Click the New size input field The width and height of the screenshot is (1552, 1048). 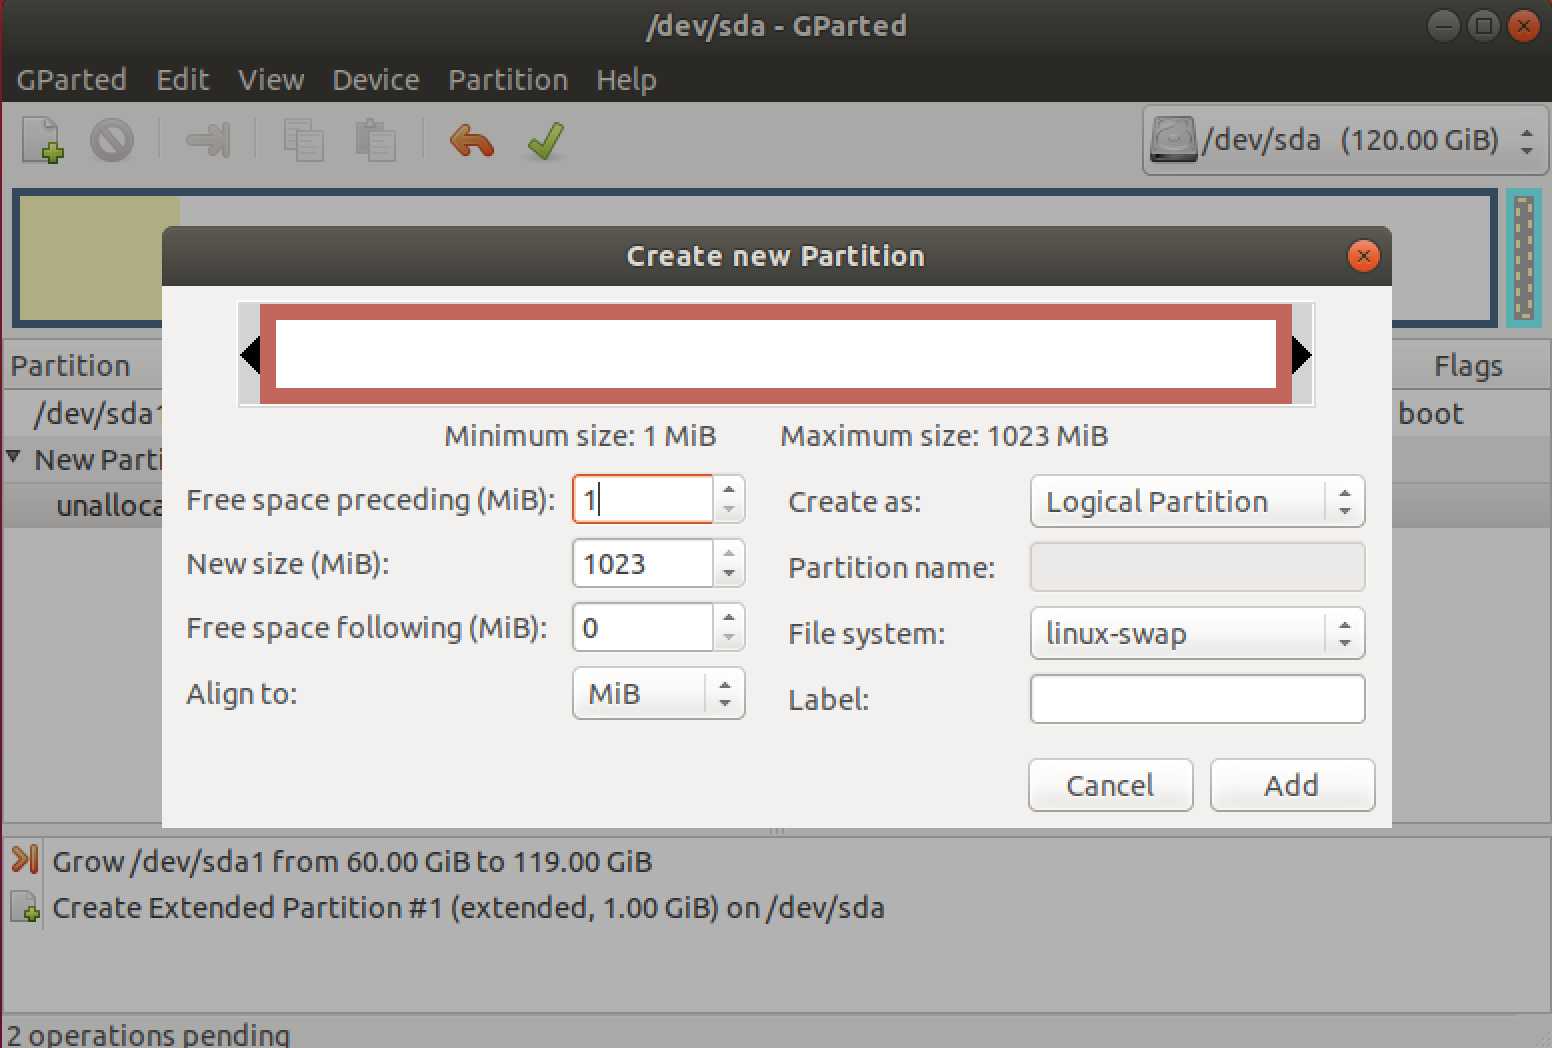coord(643,563)
